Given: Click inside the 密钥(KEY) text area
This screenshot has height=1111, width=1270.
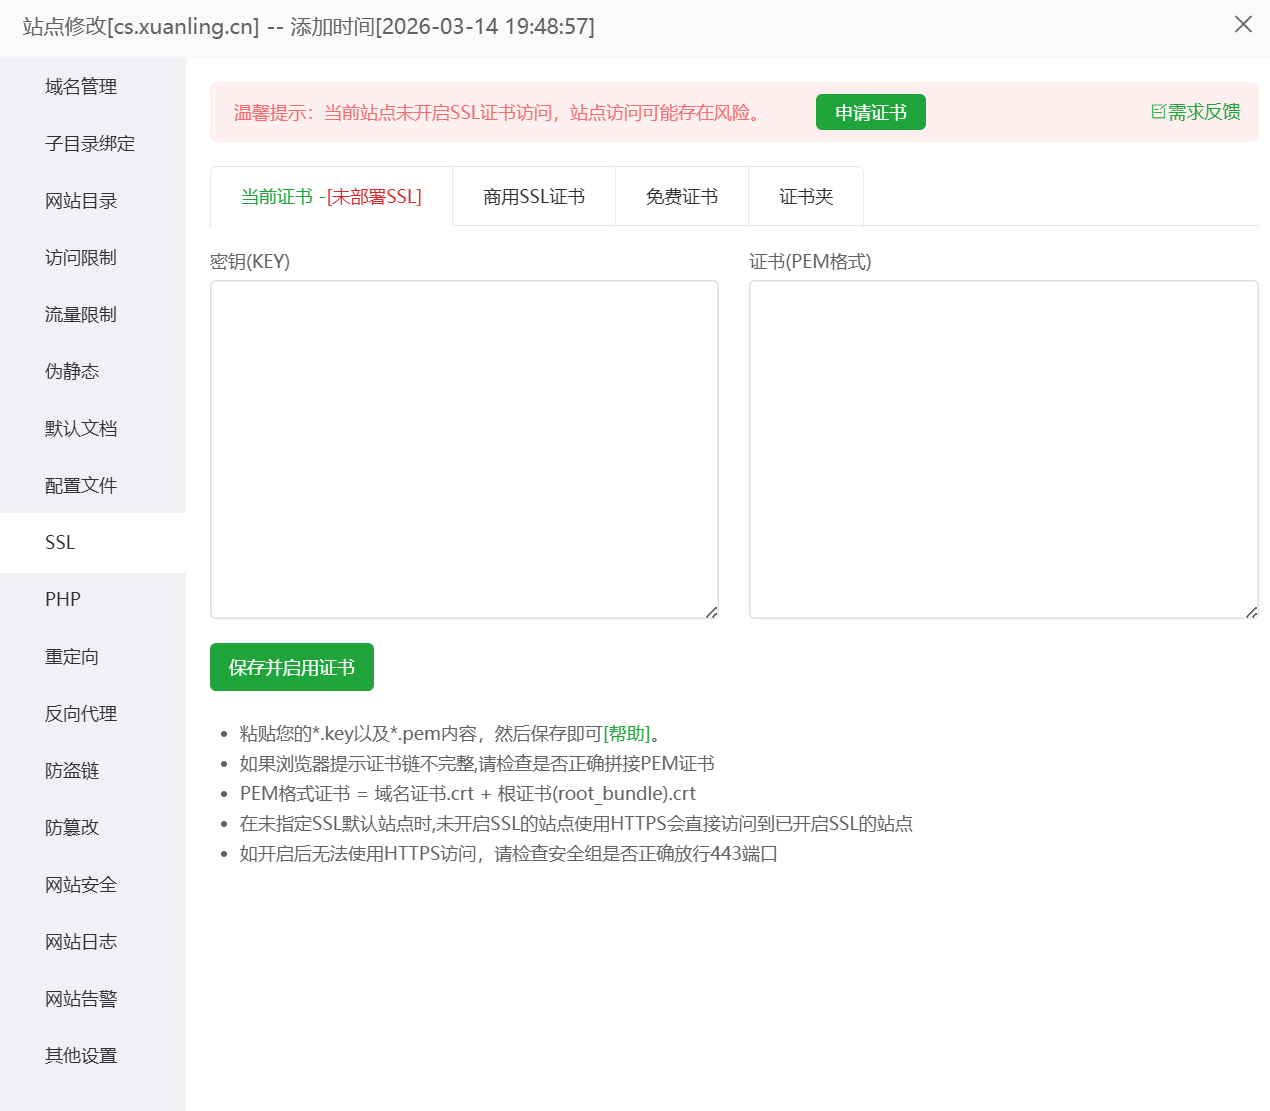Looking at the screenshot, I should (463, 448).
